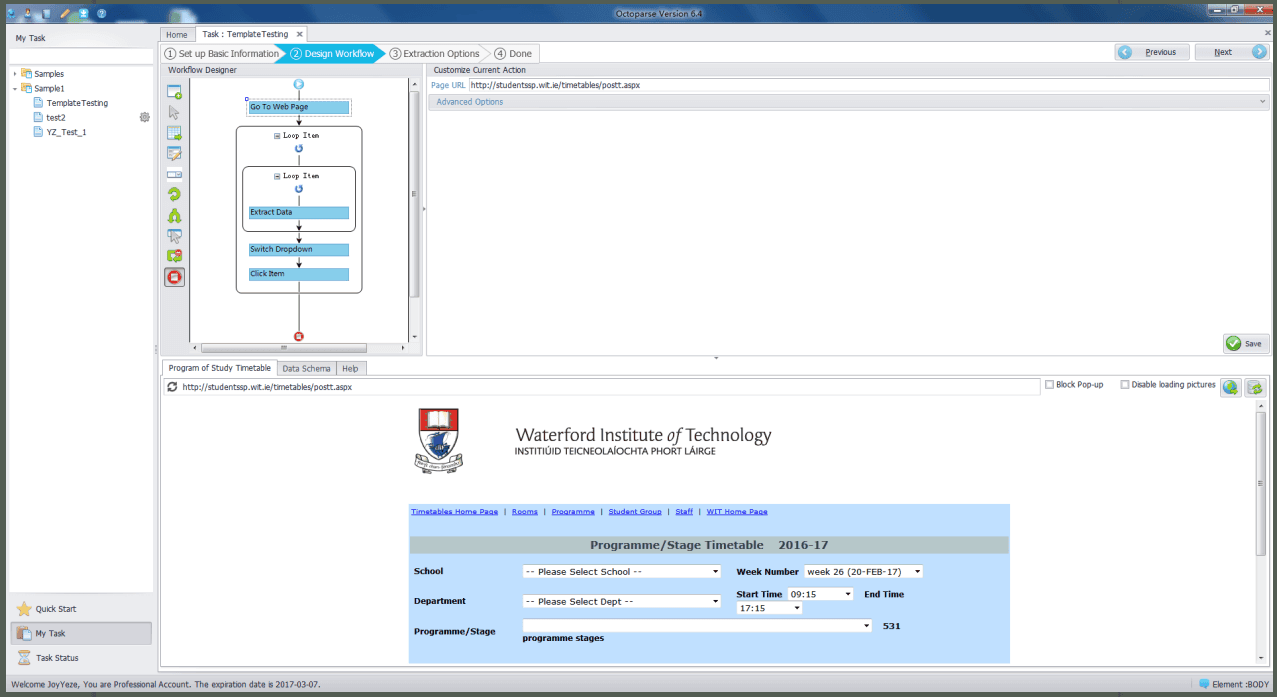Open the Start Time 09:15 dropdown

click(x=821, y=594)
